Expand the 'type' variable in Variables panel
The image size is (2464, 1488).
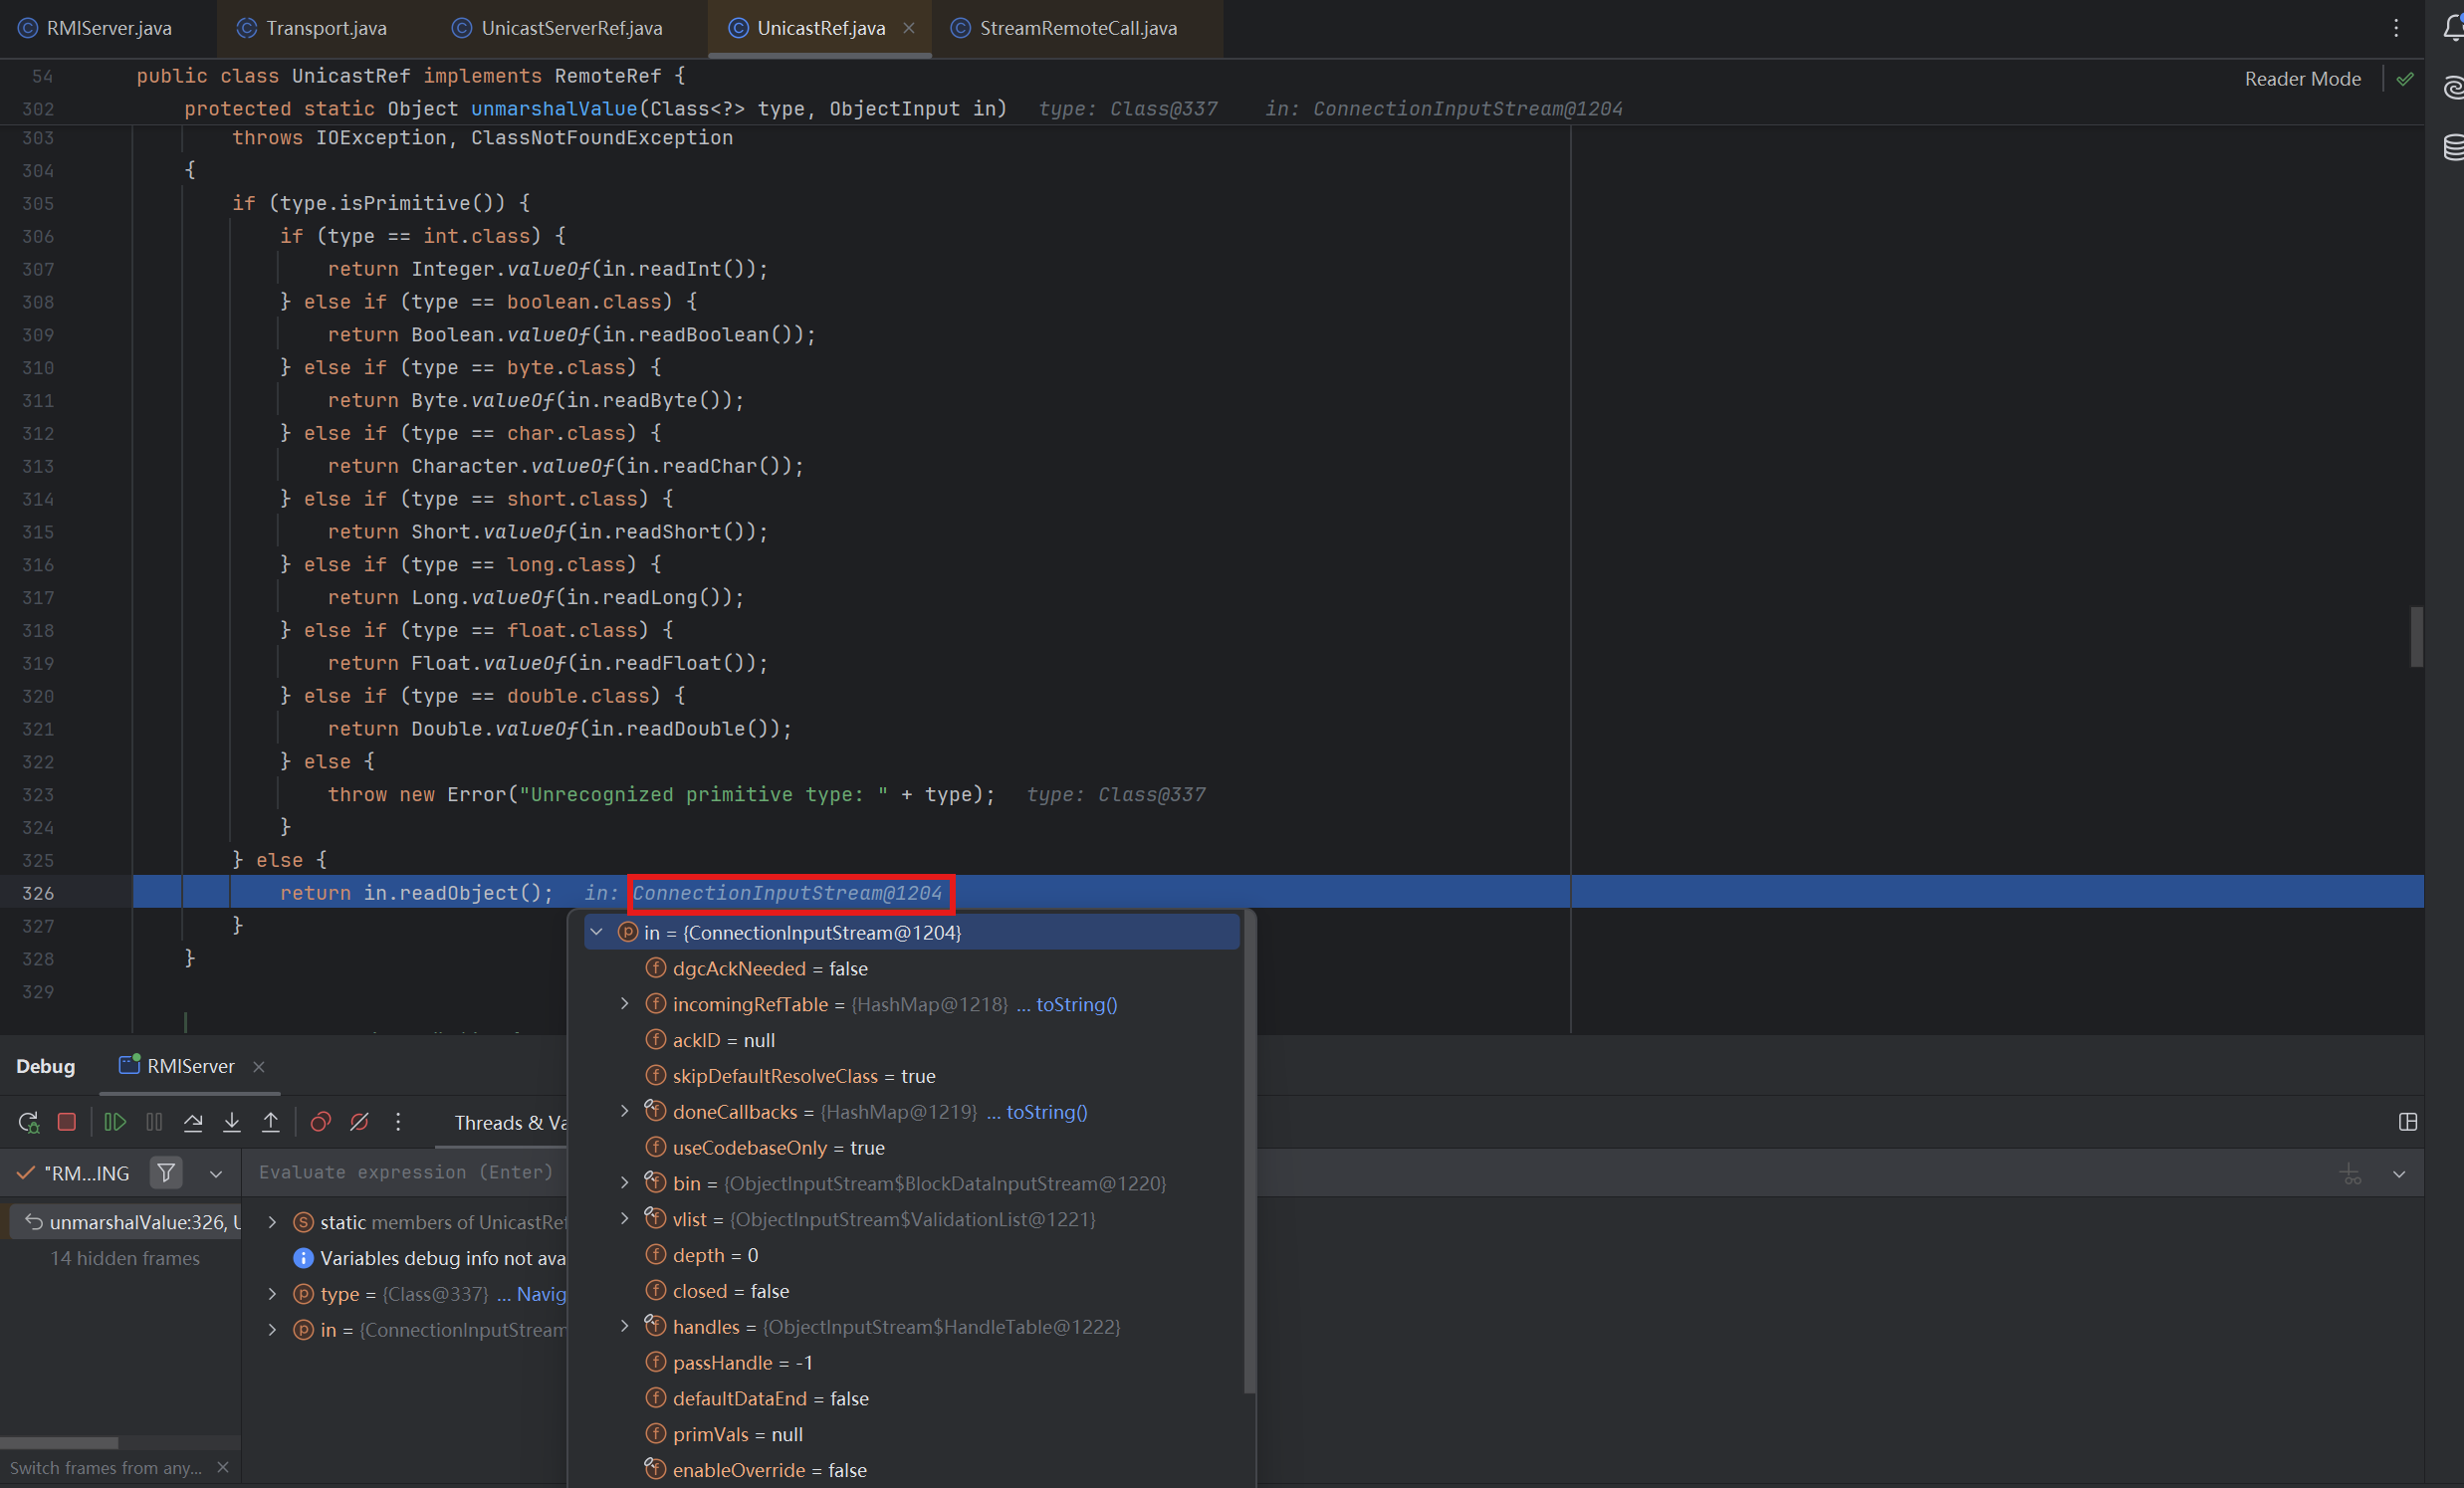(272, 1294)
